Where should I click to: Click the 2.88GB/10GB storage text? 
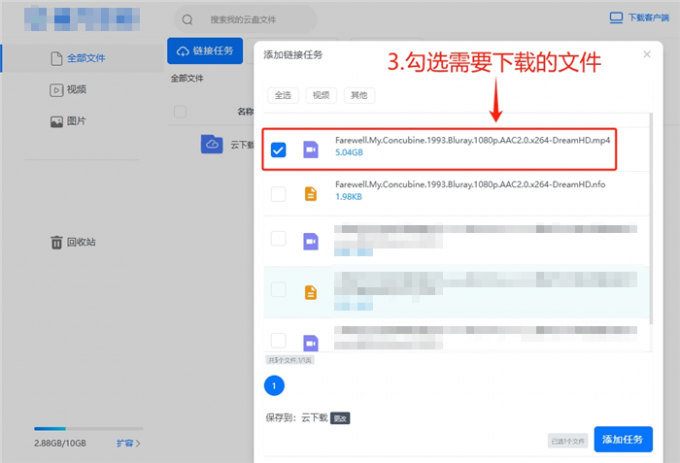60,443
